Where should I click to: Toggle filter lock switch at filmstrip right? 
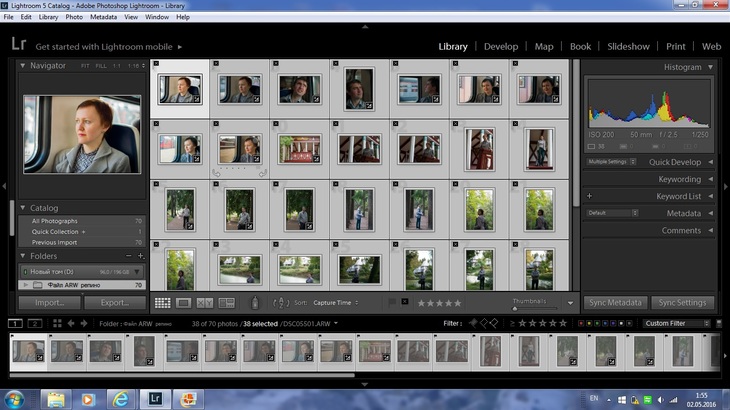719,323
